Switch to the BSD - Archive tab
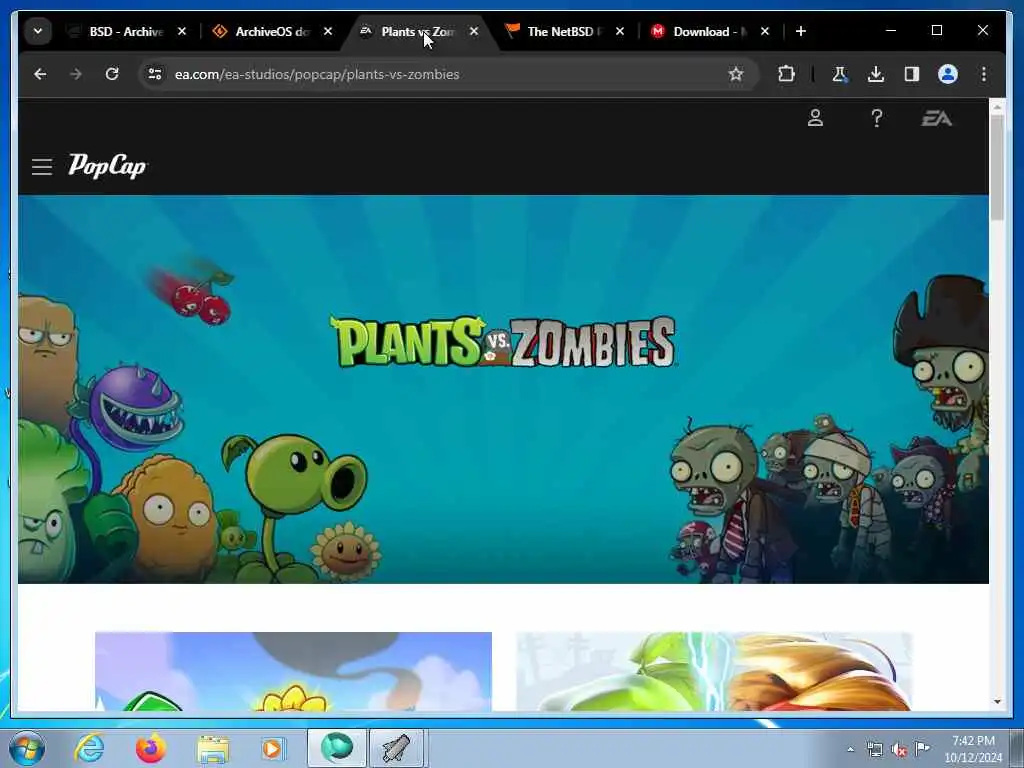This screenshot has width=1024, height=768. pos(126,31)
